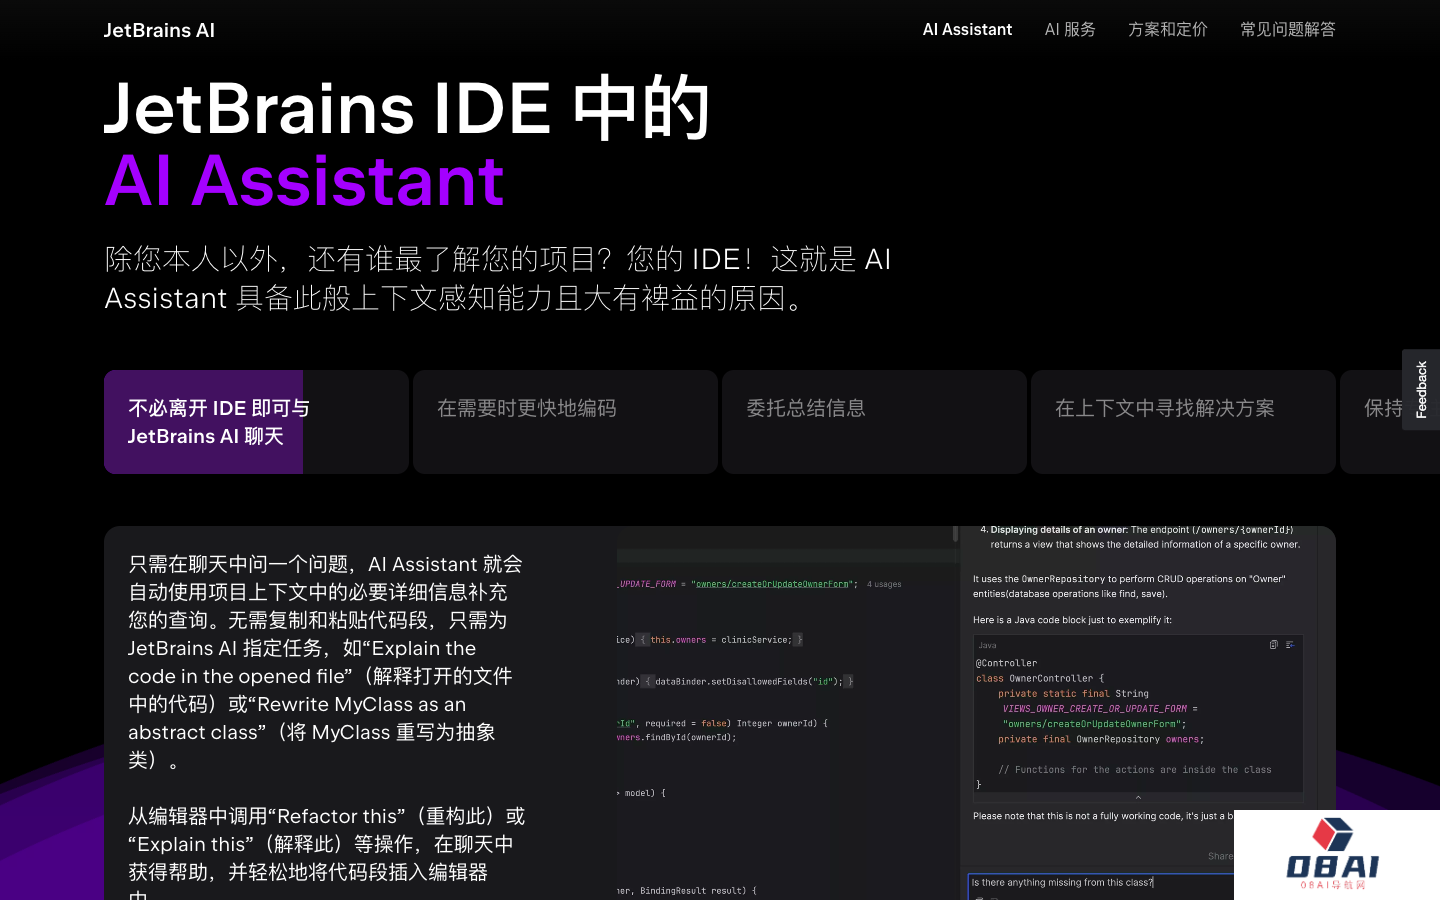The height and width of the screenshot is (900, 1440).
Task: Copy the Java code block icon
Action: pos(1273,645)
